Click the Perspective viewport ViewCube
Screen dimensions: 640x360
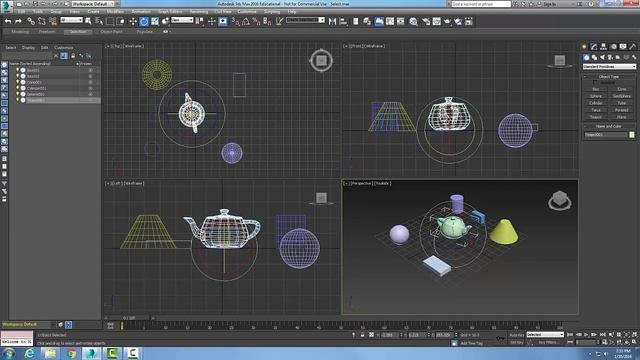(560, 200)
